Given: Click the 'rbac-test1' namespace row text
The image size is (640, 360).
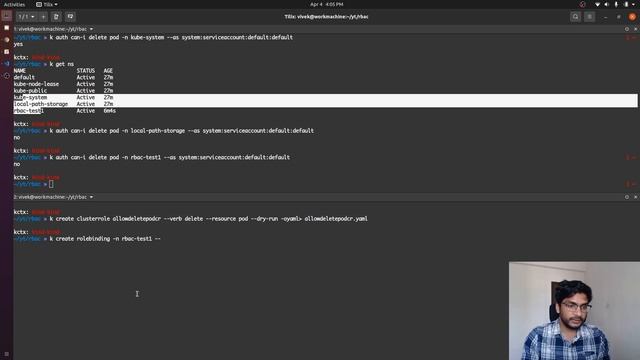Looking at the screenshot, I should 29,111.
